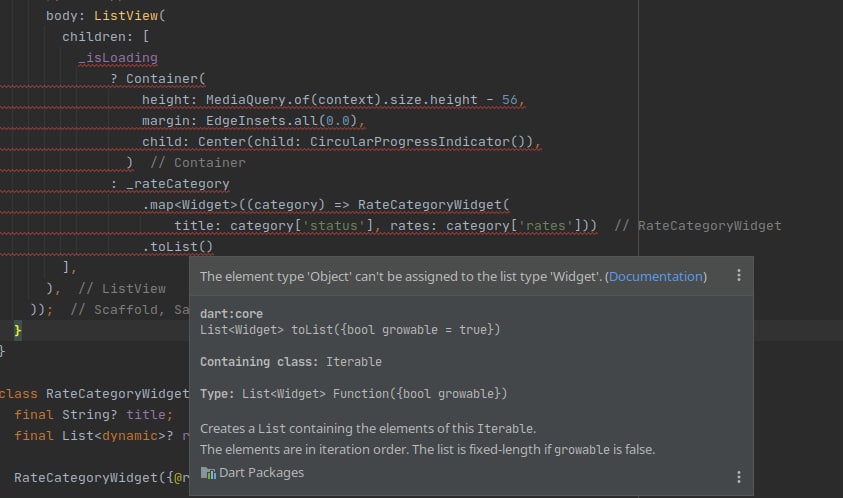The image size is (843, 498).
Task: Click 'children: [' line
Action: click(x=106, y=37)
